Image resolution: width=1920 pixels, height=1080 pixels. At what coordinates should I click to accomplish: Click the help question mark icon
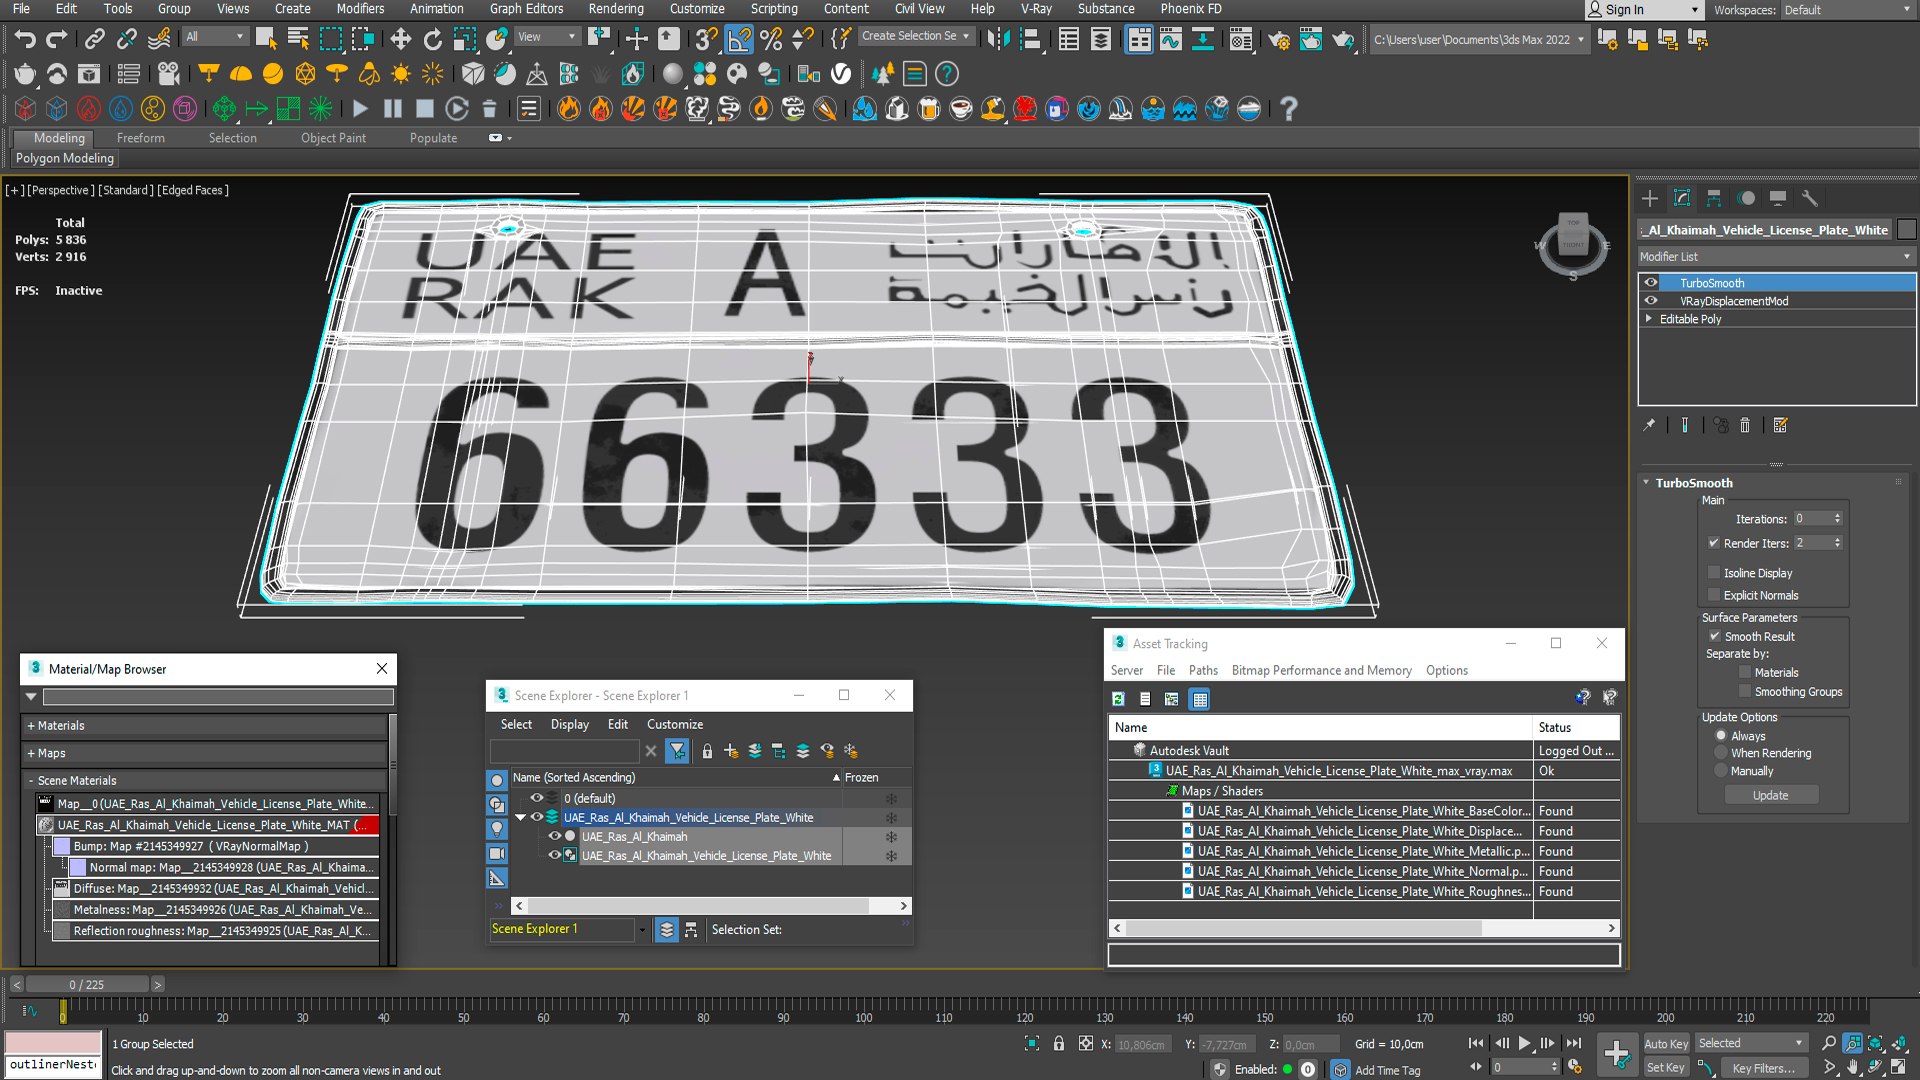point(1288,109)
